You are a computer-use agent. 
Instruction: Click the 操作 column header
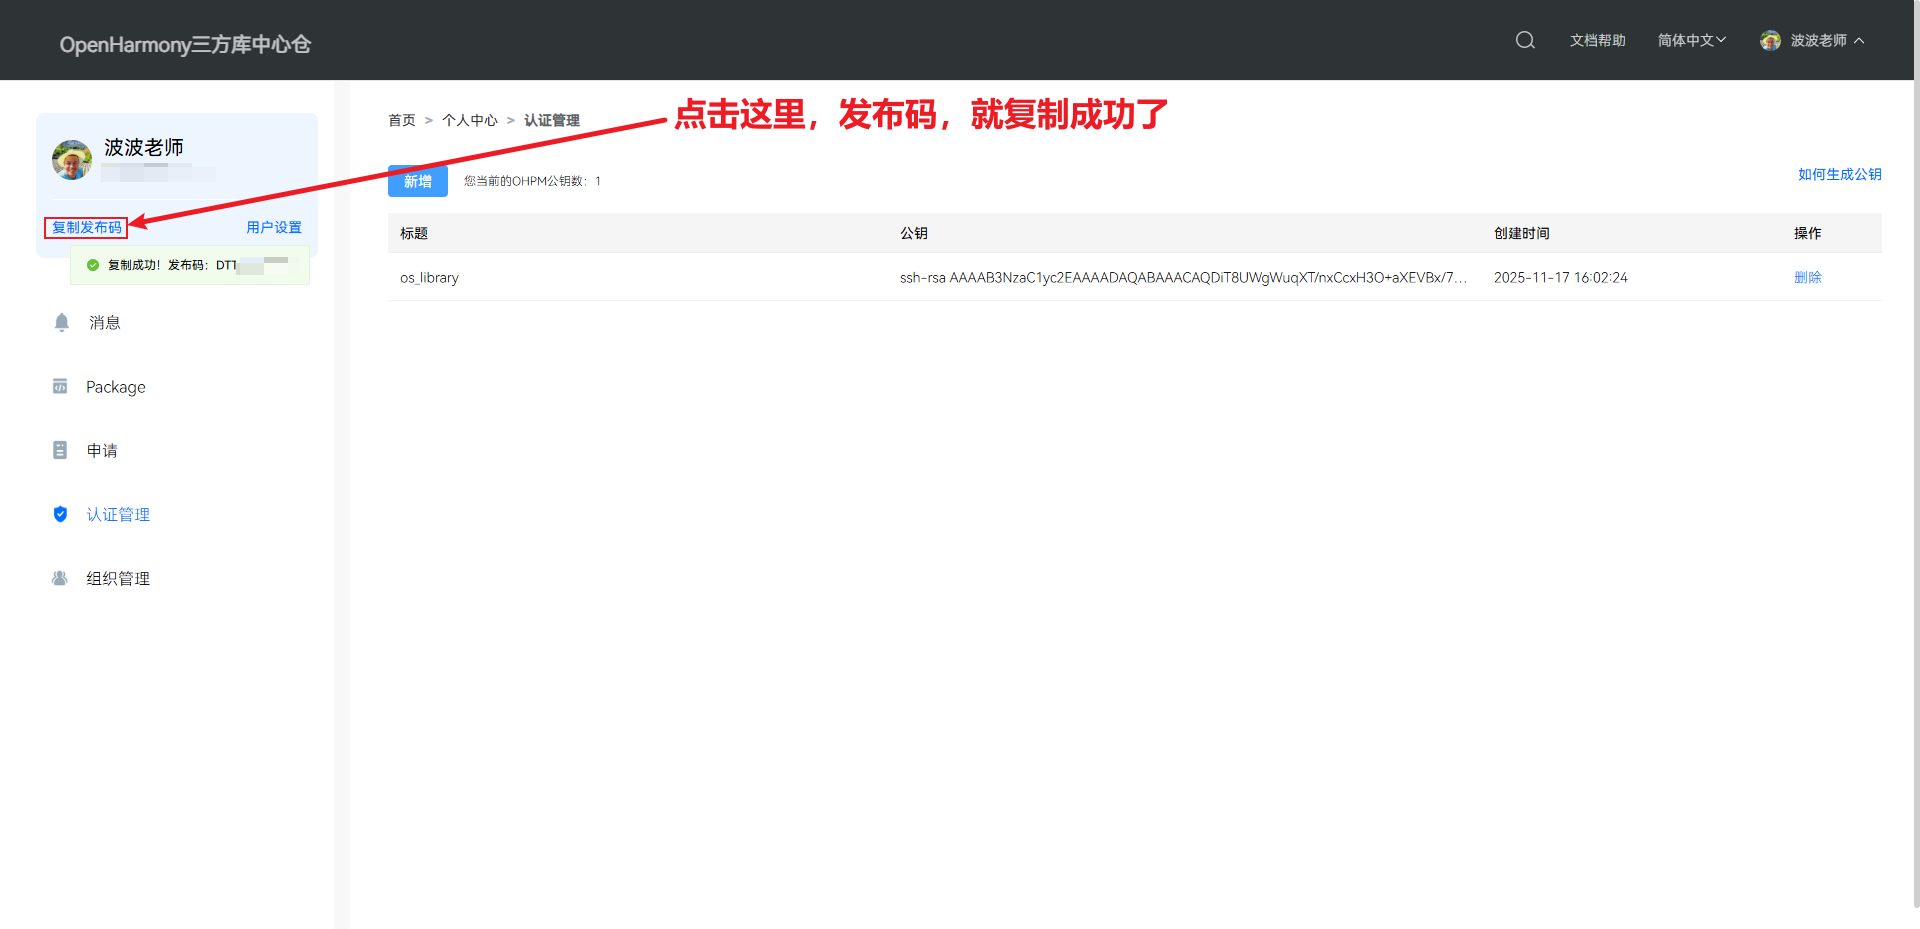(1808, 233)
